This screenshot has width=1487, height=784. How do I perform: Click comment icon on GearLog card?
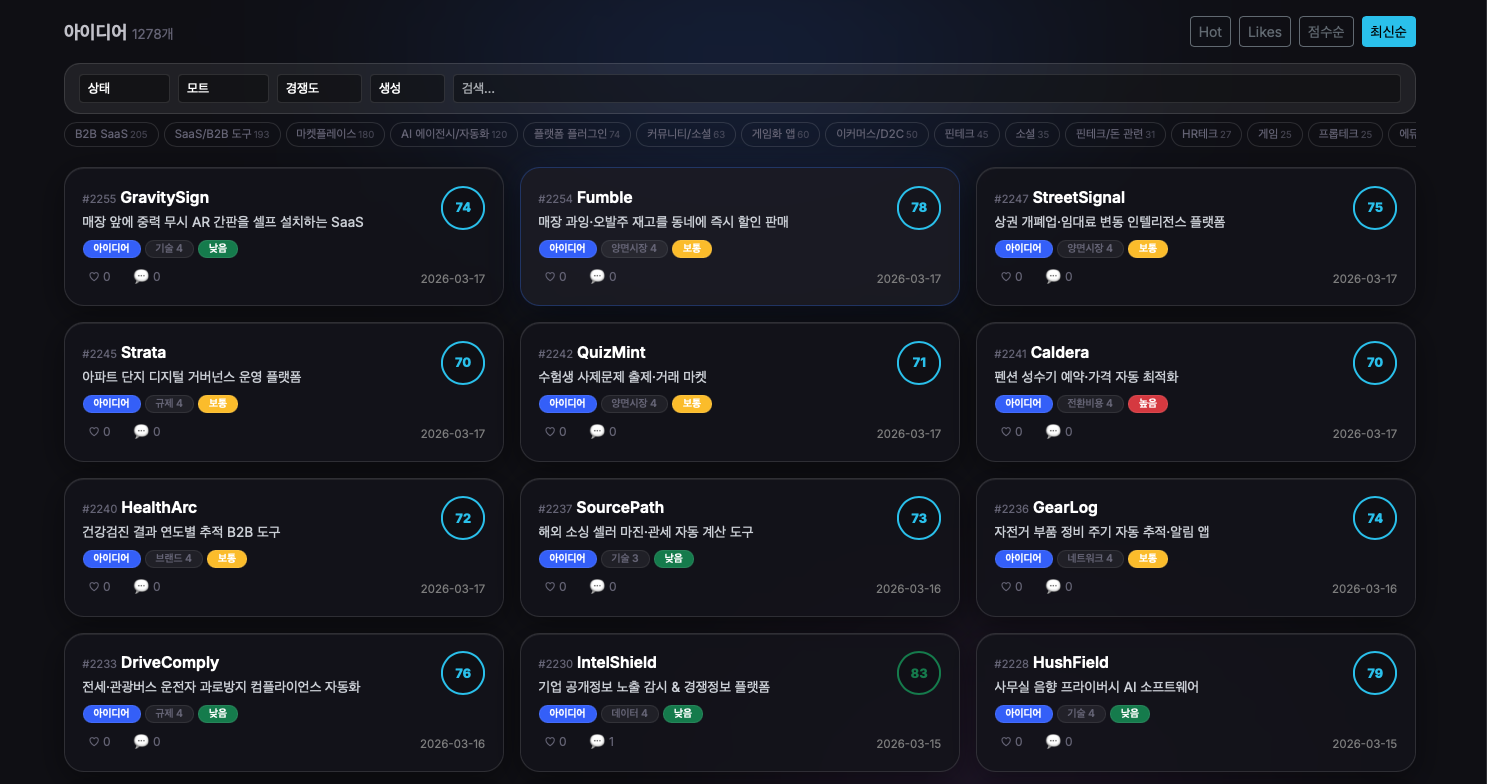(1053, 587)
